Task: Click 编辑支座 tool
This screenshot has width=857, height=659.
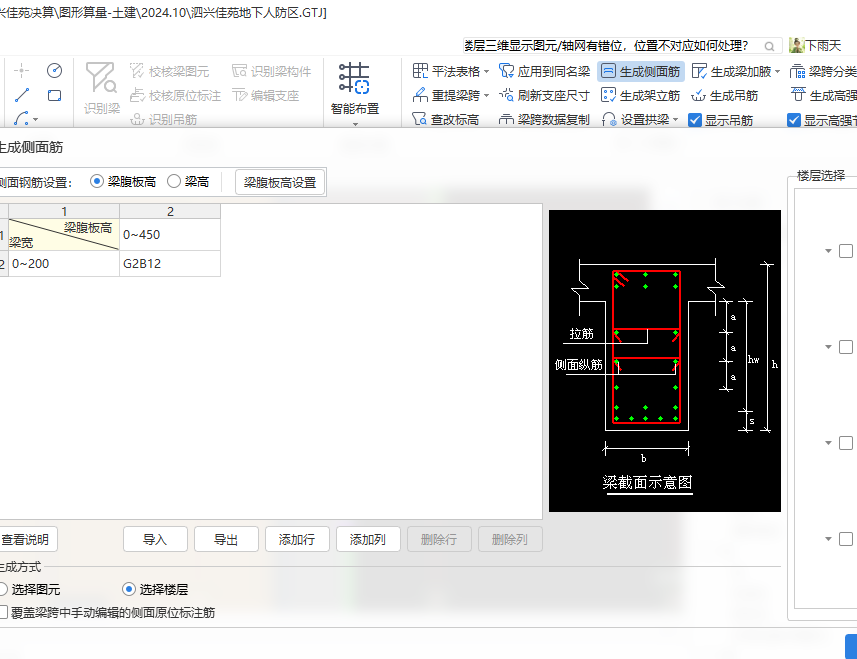Action: [266, 96]
